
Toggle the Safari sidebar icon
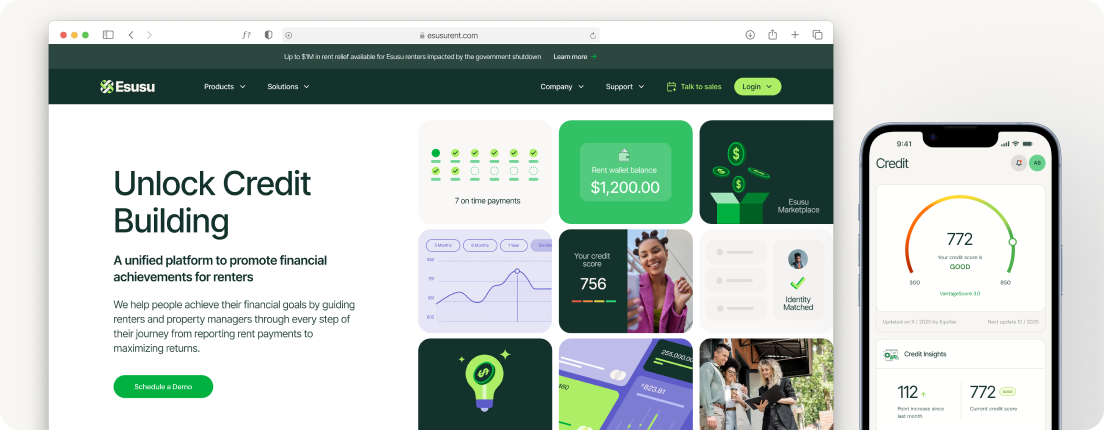pos(108,34)
